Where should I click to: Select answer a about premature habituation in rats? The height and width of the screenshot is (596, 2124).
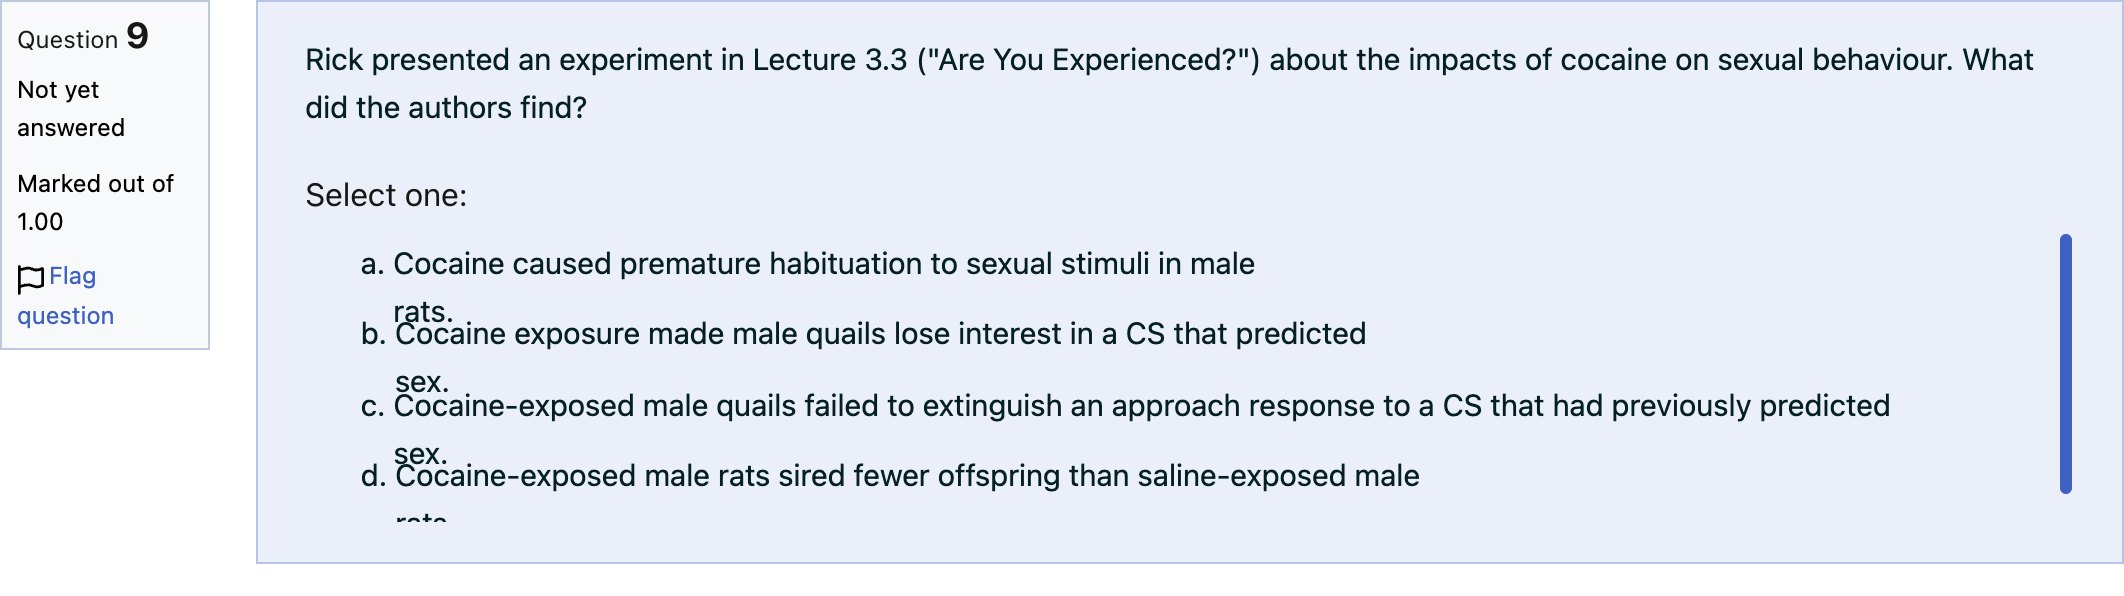click(x=824, y=264)
